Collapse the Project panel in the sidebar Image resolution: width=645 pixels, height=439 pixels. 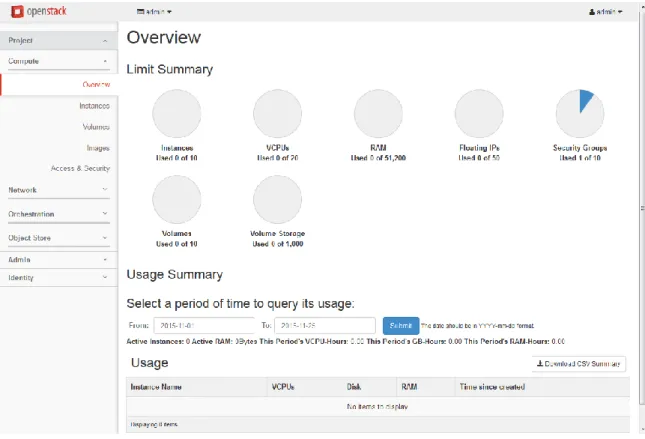click(x=59, y=40)
